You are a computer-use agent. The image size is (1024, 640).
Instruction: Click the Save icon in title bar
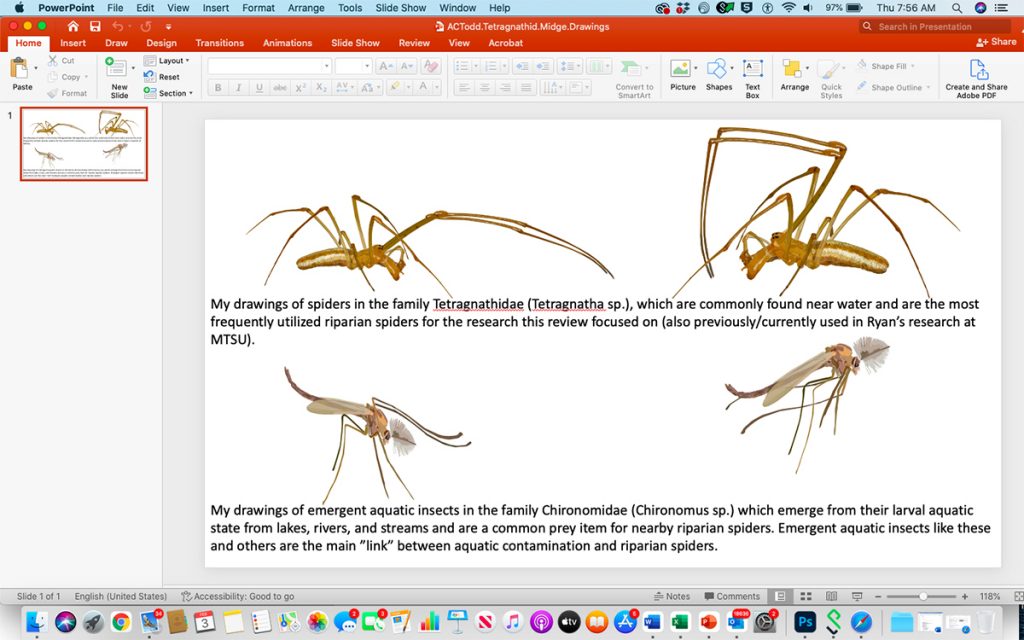point(95,26)
